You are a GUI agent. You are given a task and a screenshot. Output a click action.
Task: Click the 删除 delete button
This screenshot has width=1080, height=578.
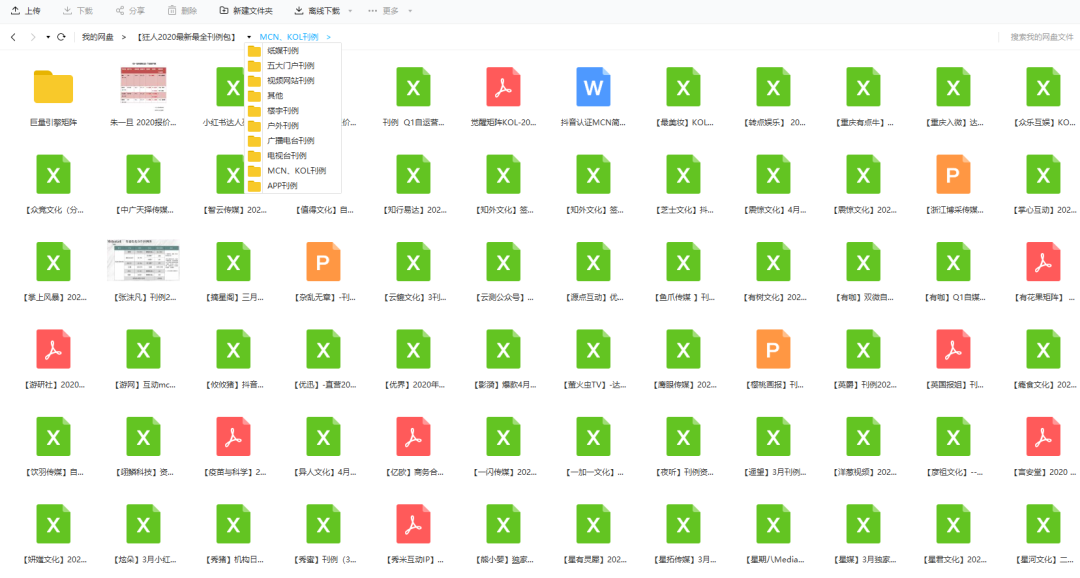point(183,11)
